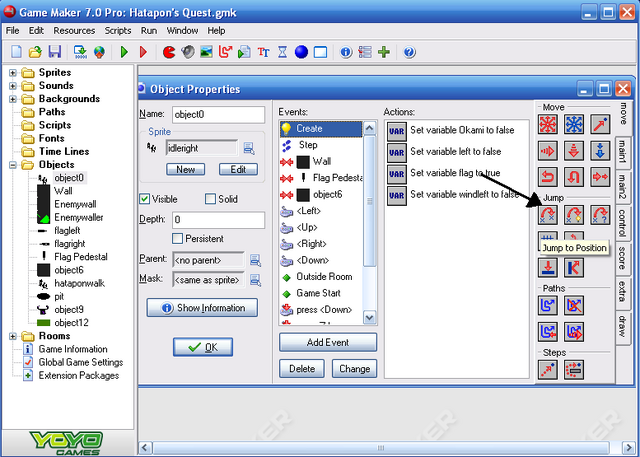Click the Delete event button
Screen dimensions: 640x457
[302, 368]
